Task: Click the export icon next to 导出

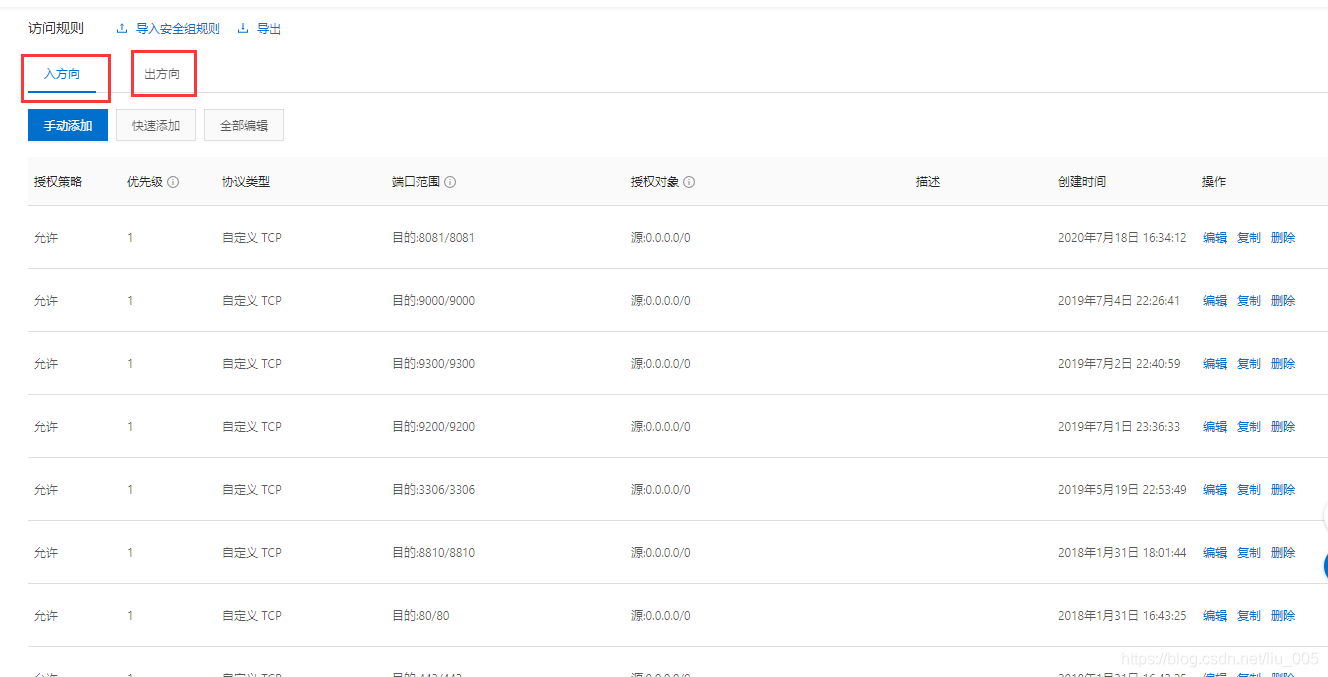Action: [243, 29]
